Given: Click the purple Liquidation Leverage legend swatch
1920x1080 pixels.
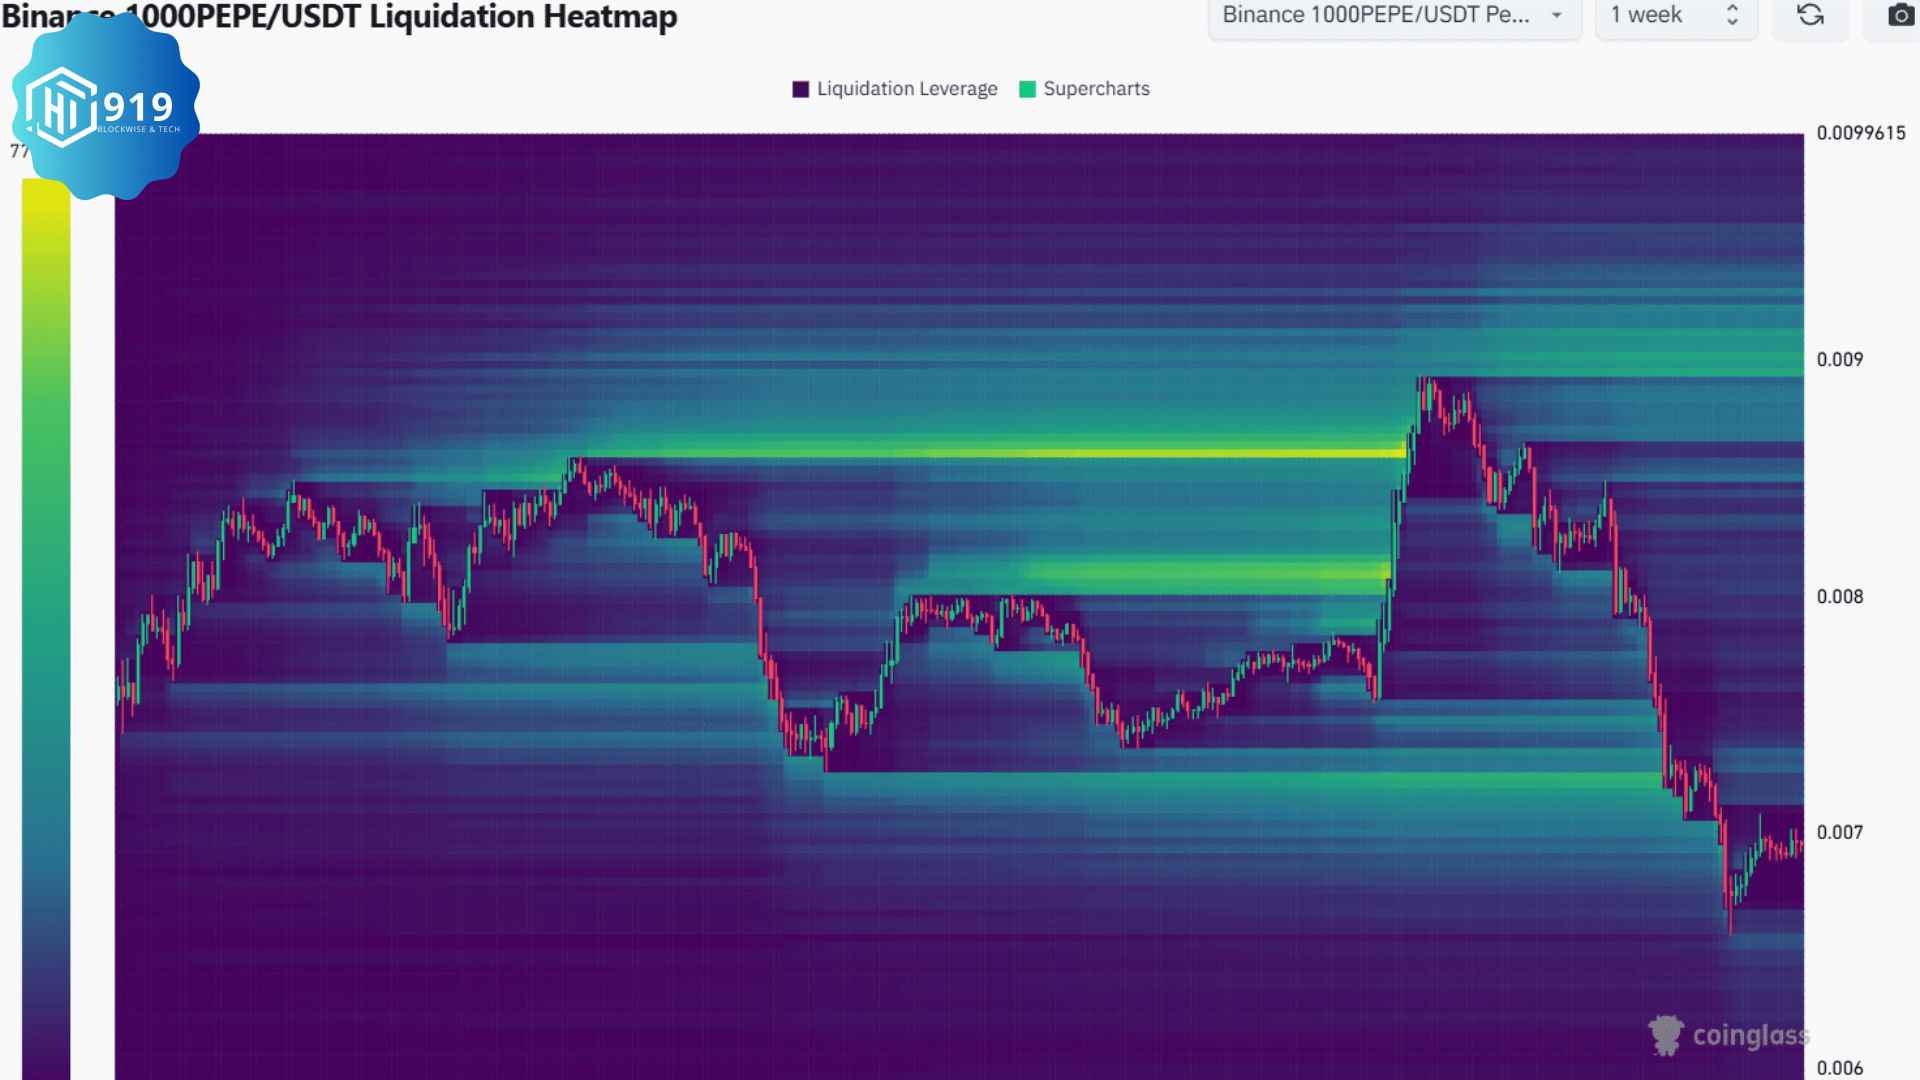Looking at the screenshot, I should click(800, 89).
